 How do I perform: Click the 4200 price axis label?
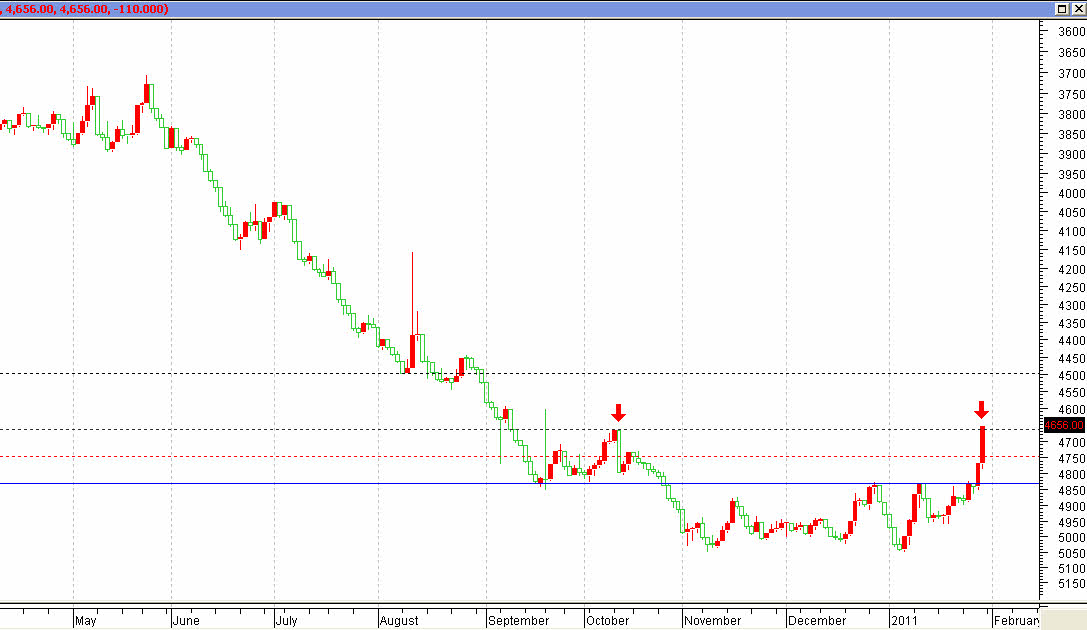(x=1072, y=269)
